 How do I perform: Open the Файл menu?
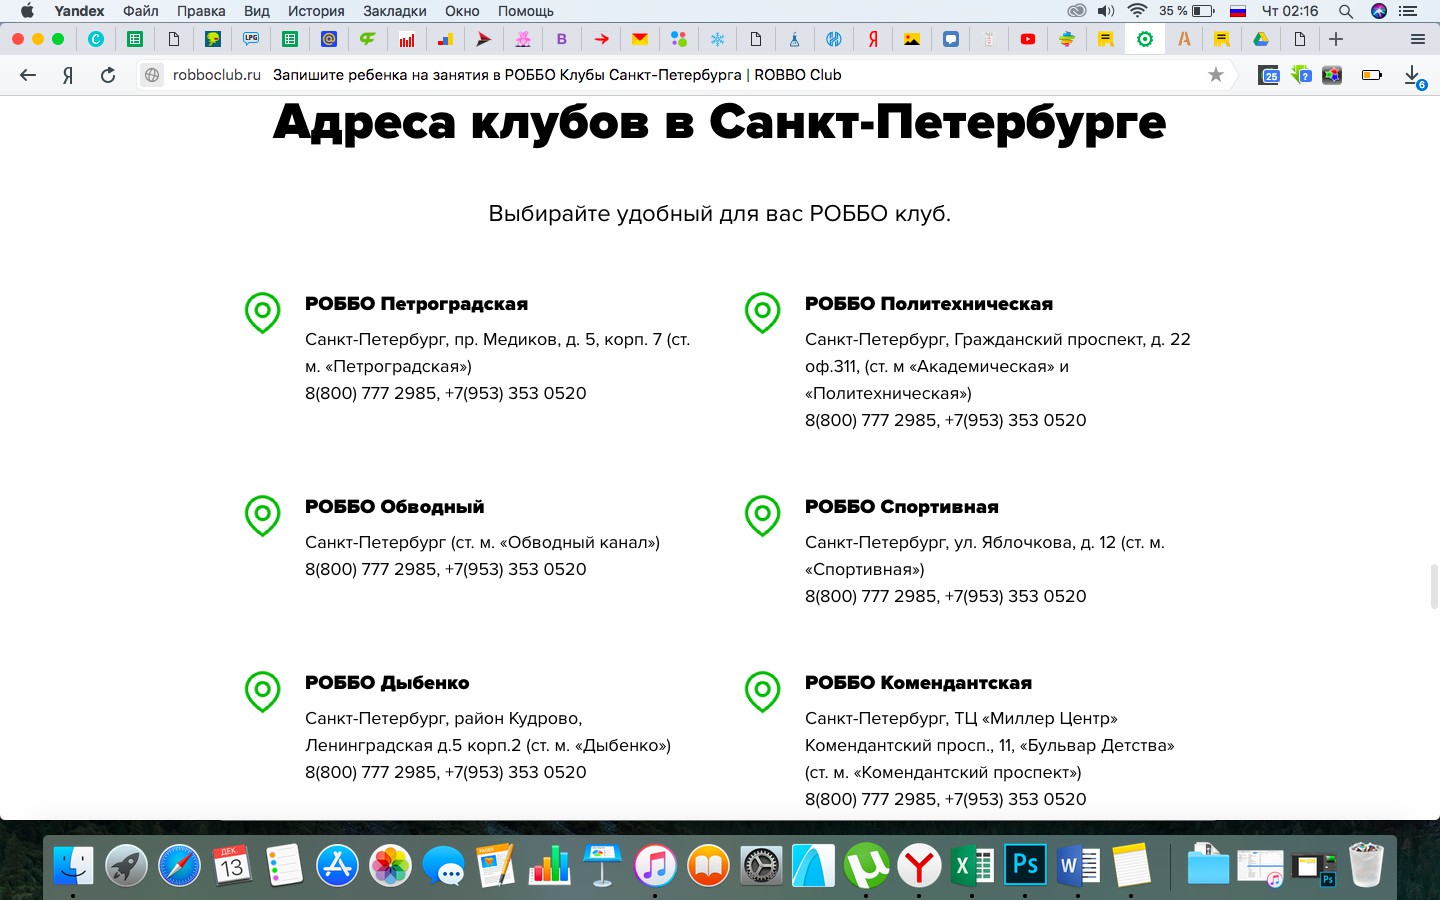point(141,11)
